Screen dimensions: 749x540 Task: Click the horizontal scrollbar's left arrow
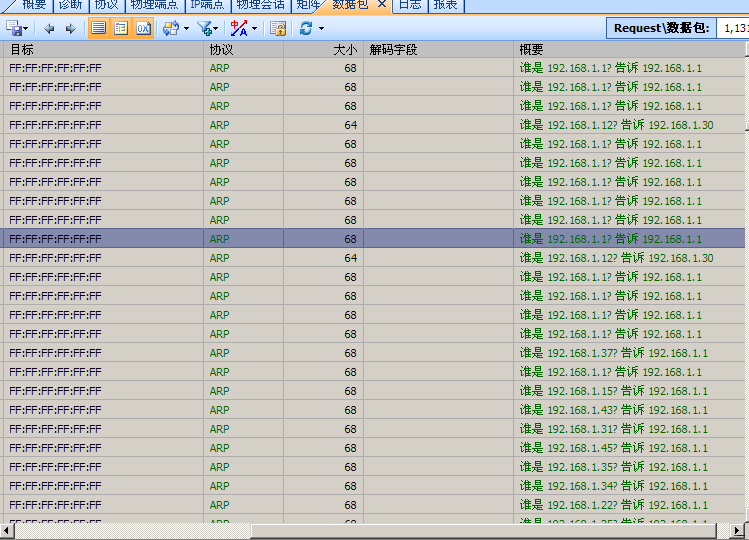(x=8, y=530)
